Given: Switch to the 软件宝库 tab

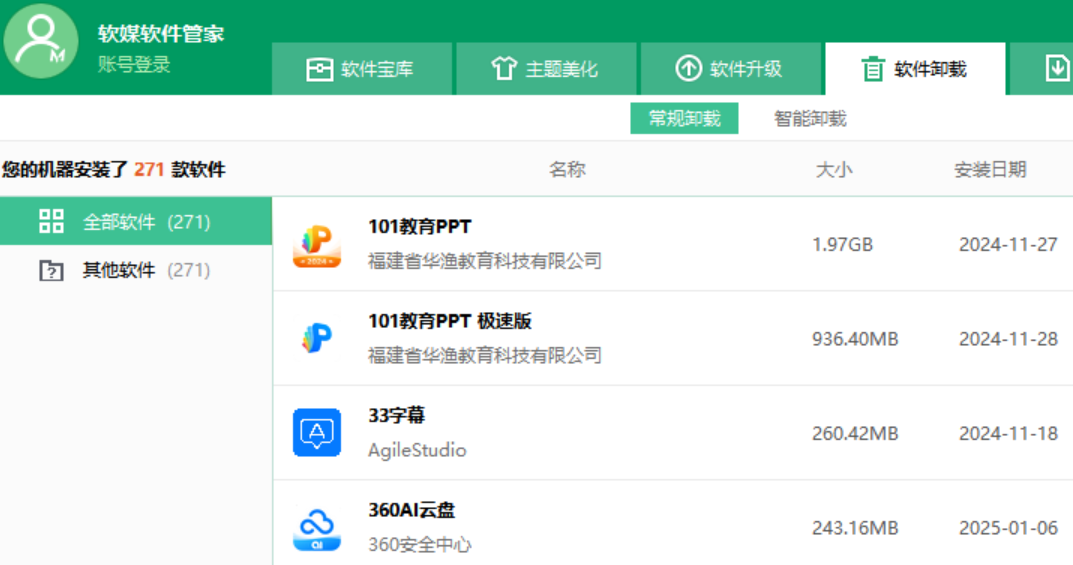Looking at the screenshot, I should (362, 68).
